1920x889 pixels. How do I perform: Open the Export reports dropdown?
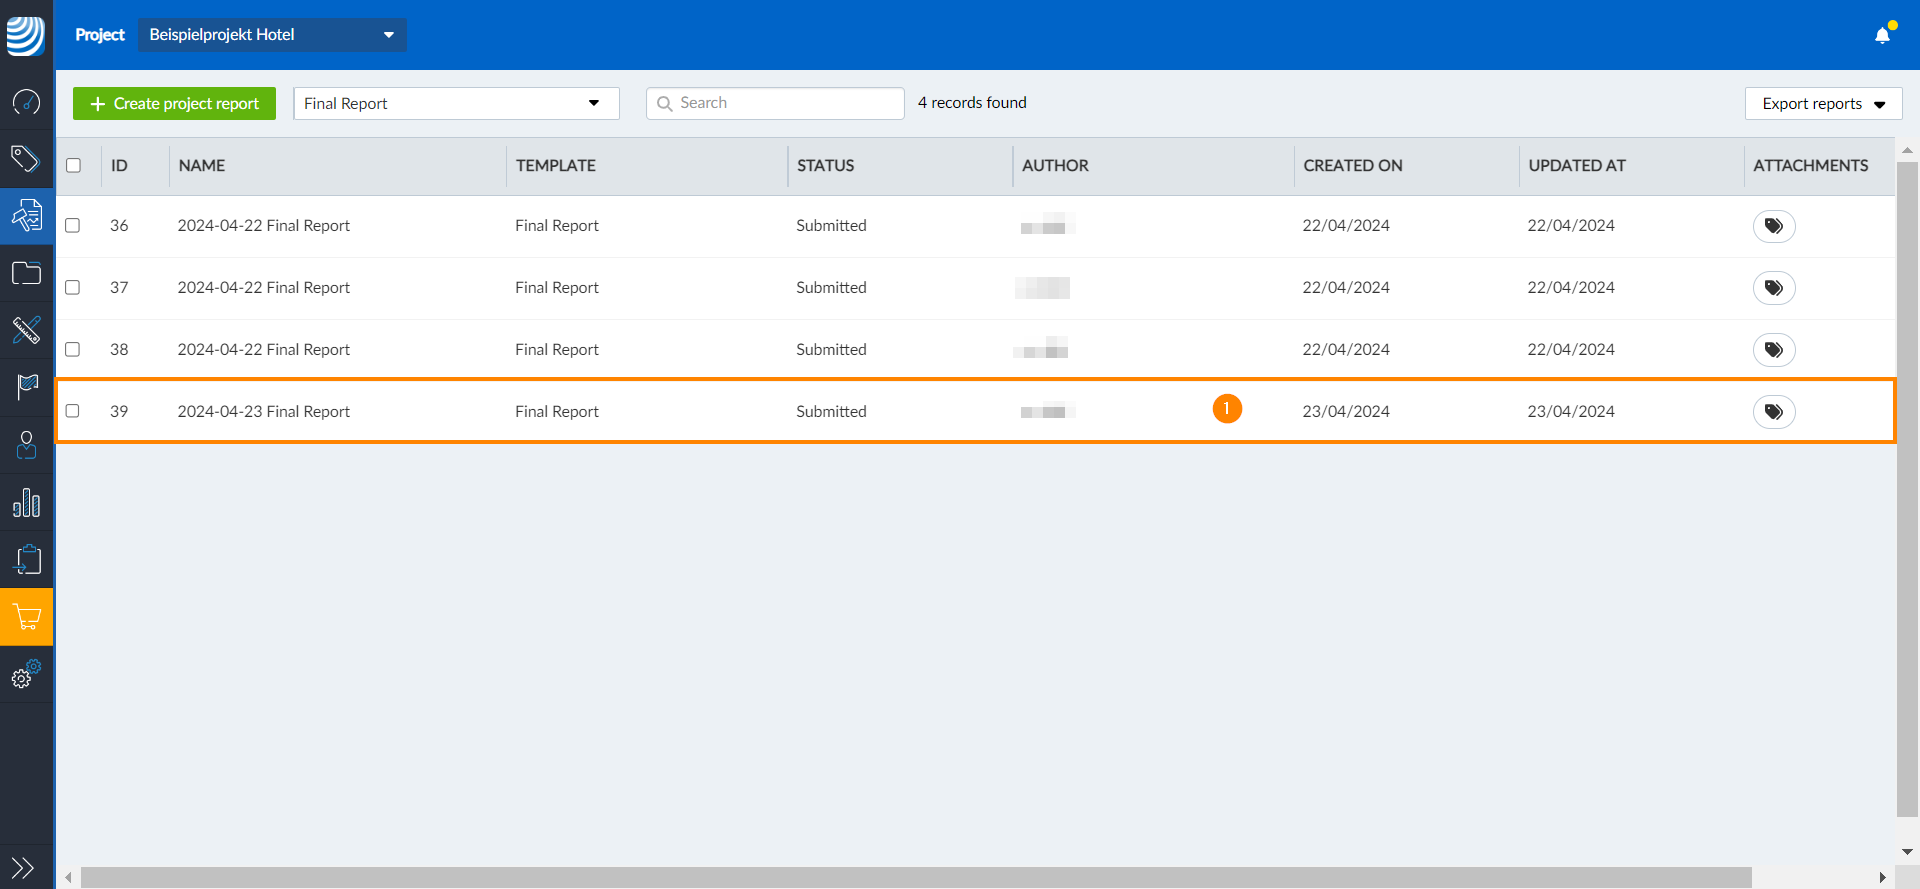1823,103
